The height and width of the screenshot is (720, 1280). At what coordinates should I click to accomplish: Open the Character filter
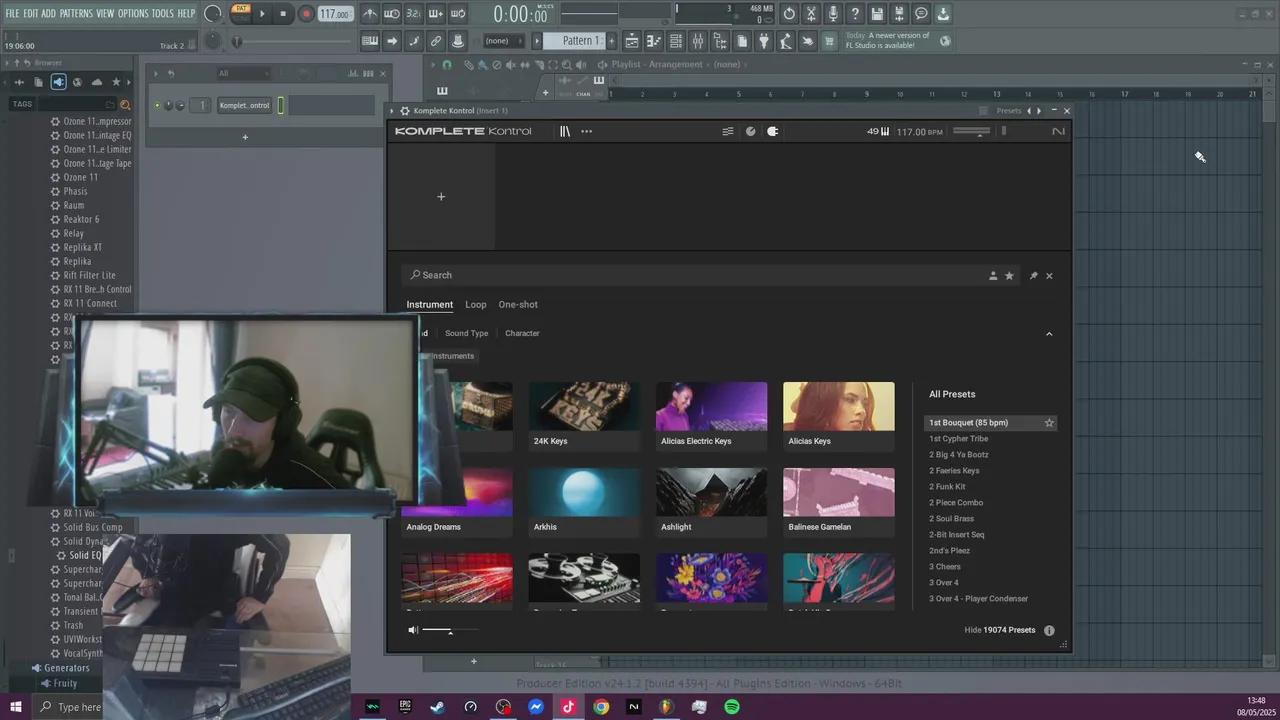tap(522, 333)
